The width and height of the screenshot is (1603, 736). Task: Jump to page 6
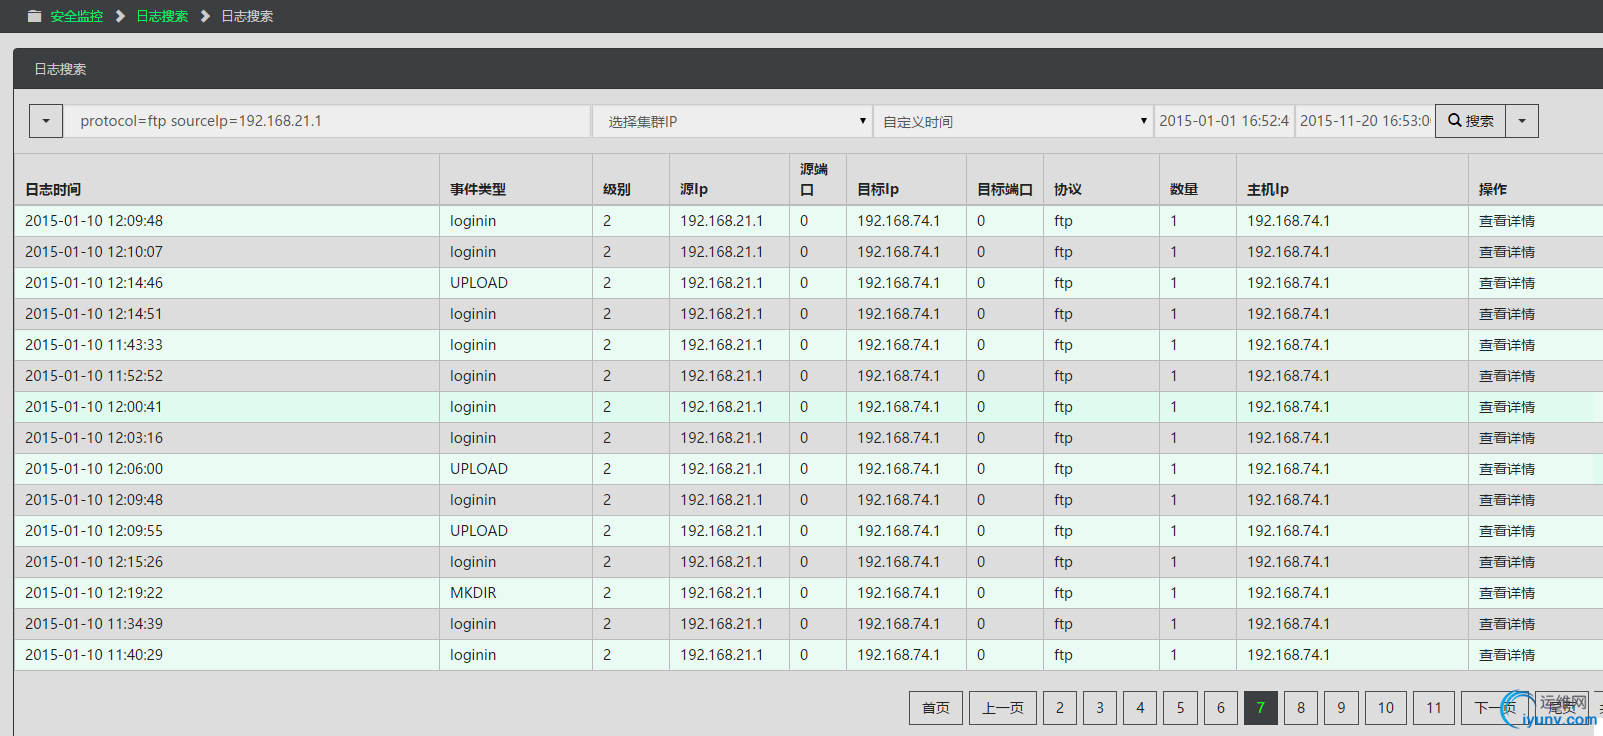(1221, 708)
